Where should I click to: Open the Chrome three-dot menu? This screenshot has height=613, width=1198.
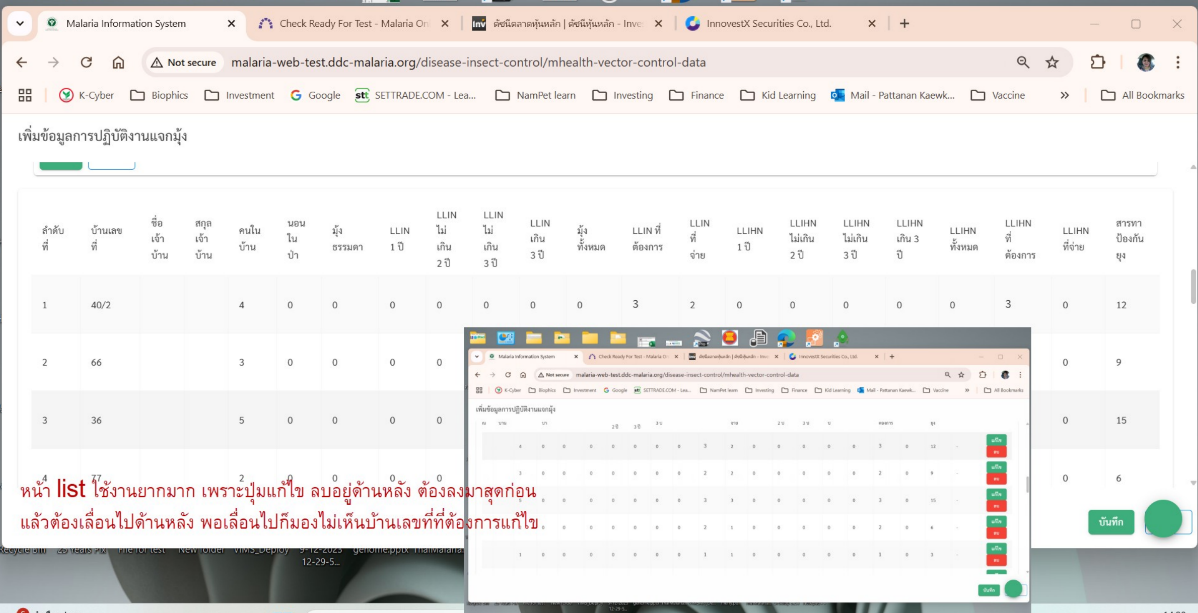[x=1178, y=62]
